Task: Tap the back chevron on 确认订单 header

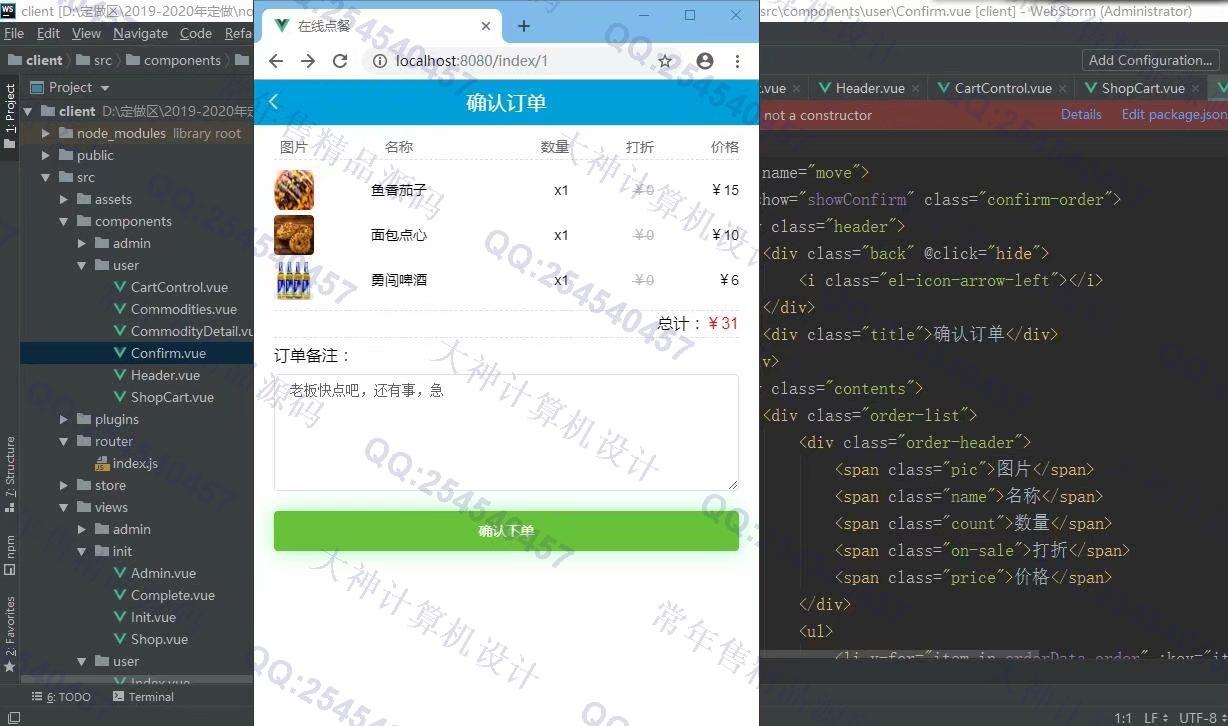Action: pos(274,102)
